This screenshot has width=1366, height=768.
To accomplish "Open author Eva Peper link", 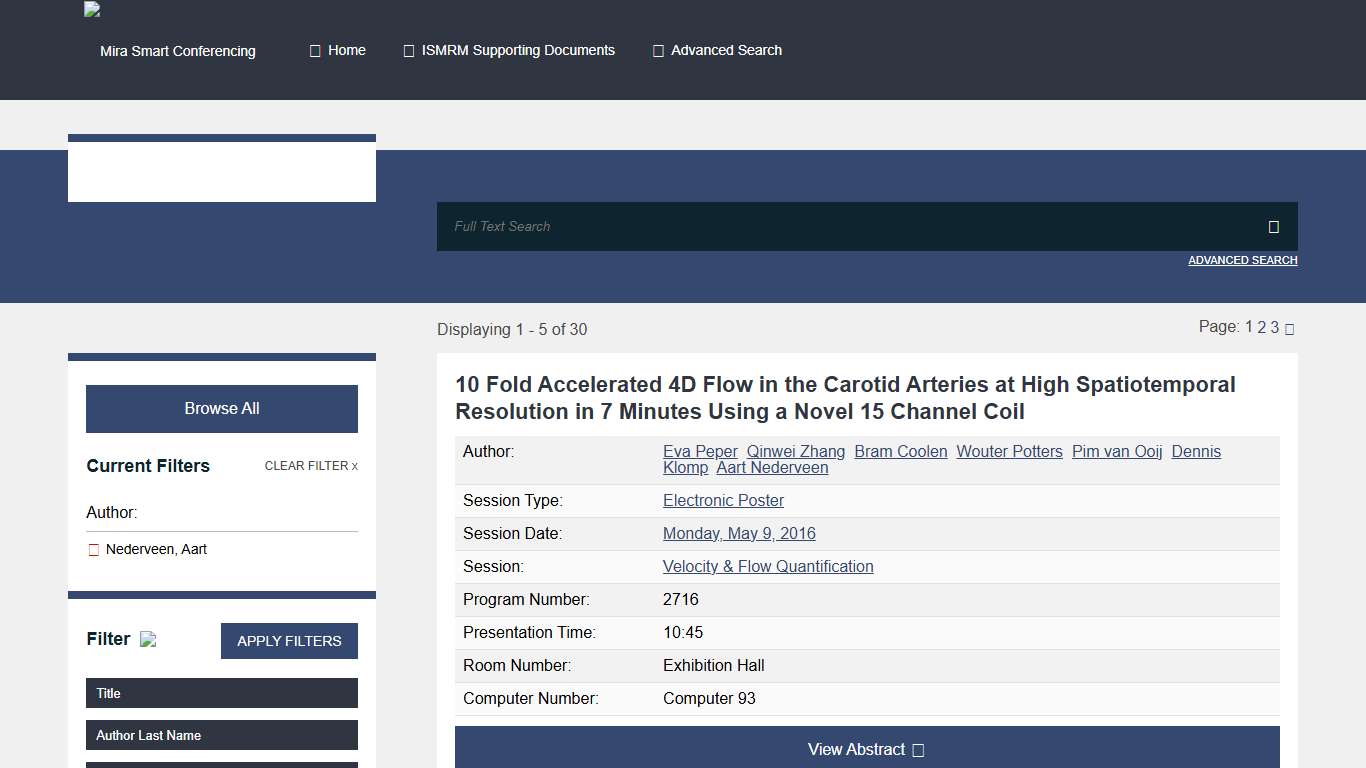I will coord(700,452).
